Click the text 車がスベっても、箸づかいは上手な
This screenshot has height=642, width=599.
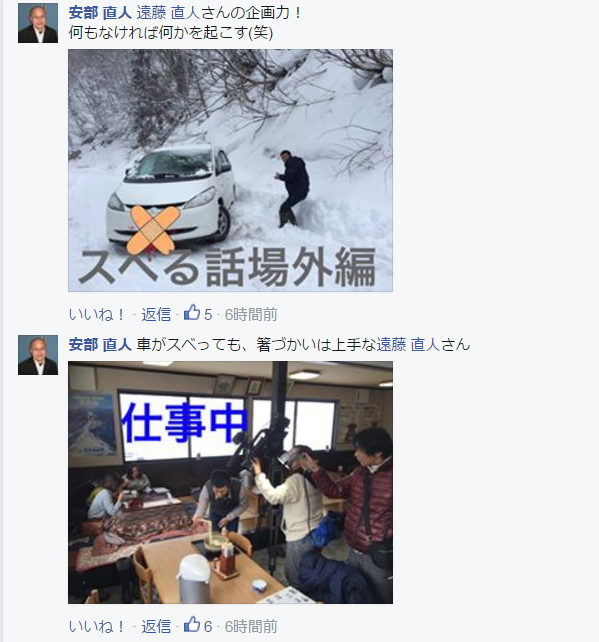click(256, 345)
